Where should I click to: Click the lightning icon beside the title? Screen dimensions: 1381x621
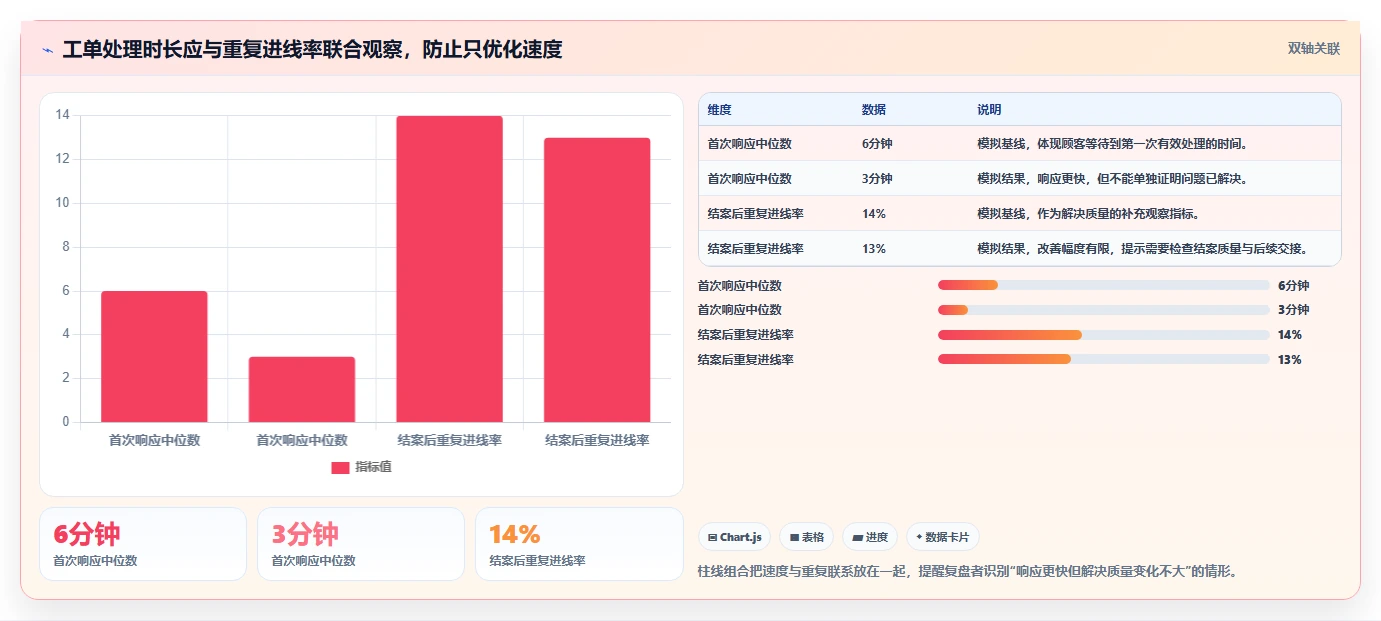[x=47, y=50]
